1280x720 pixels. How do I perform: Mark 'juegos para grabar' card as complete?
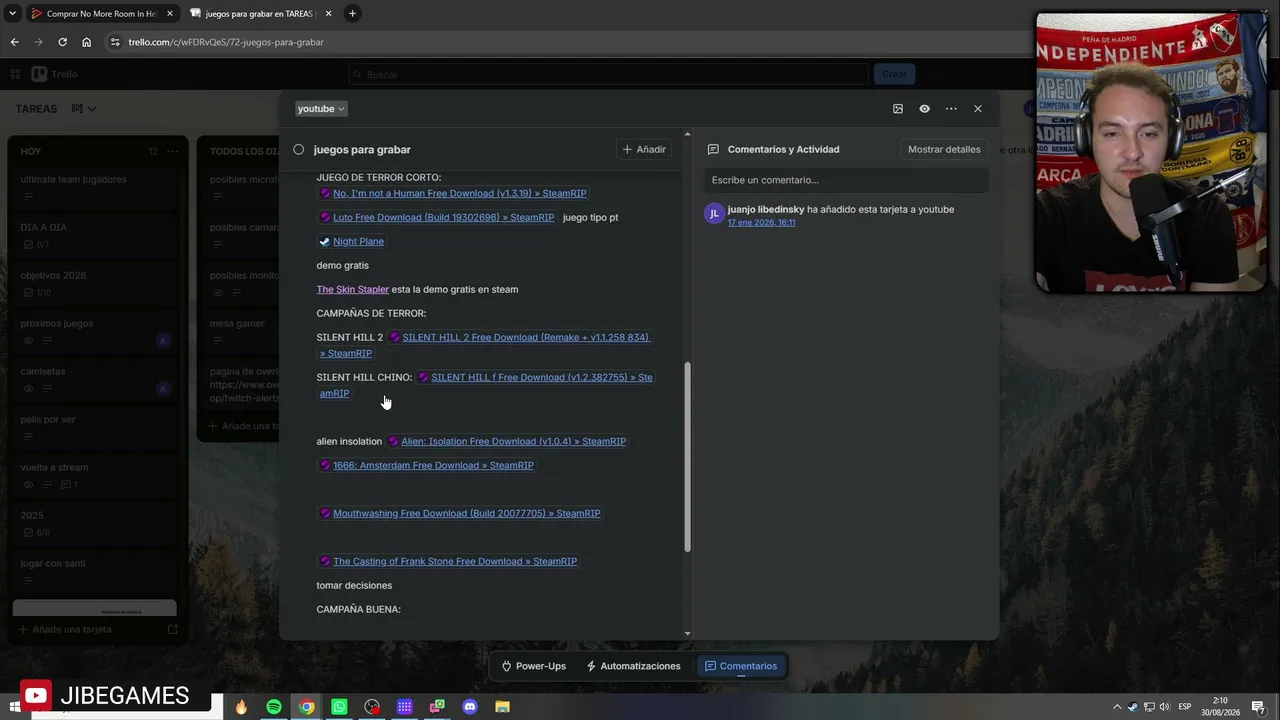[298, 149]
